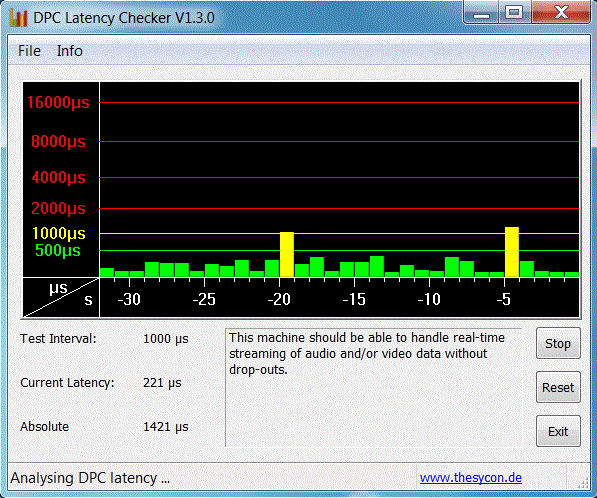Click the Current Latency label
This screenshot has height=498, width=597.
click(67, 383)
